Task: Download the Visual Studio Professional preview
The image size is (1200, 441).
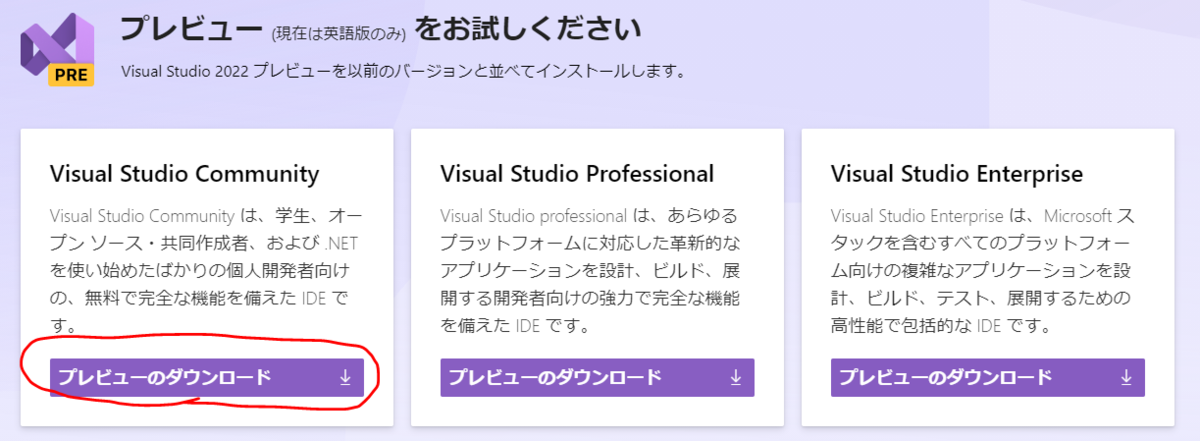Action: (597, 377)
